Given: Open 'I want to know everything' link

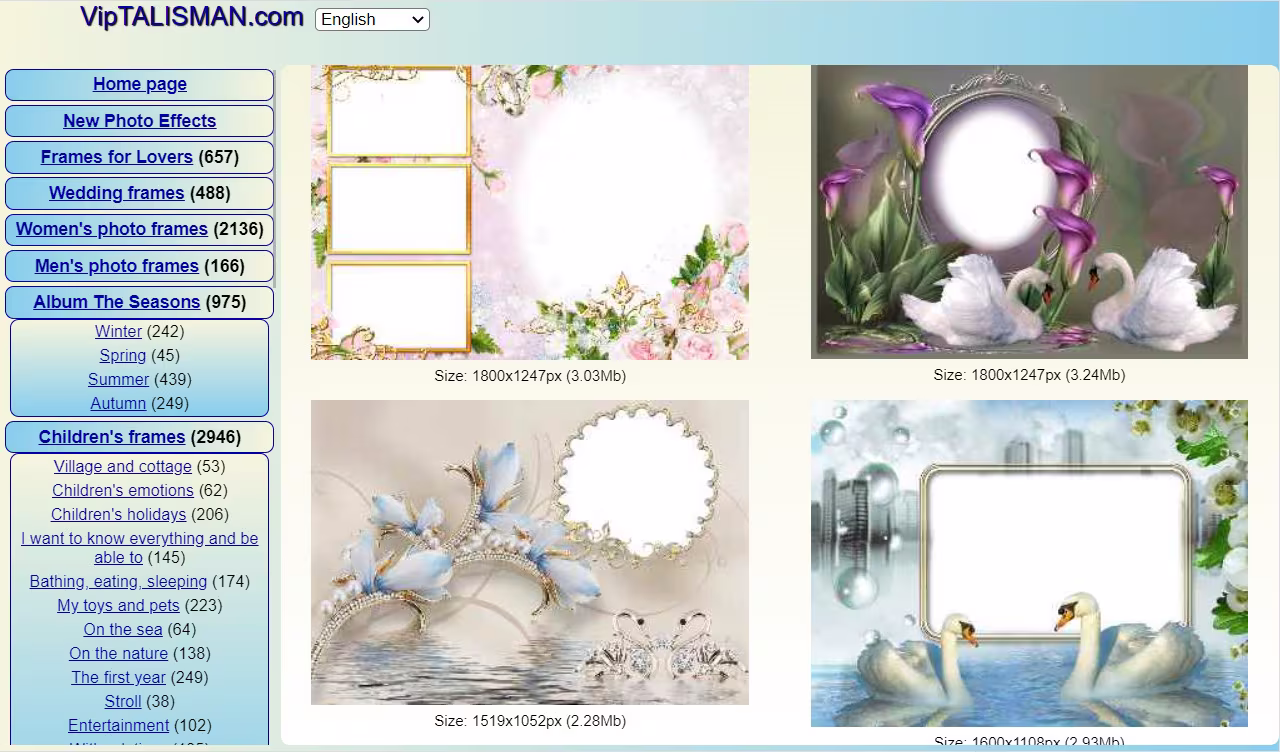Looking at the screenshot, I should 140,548.
